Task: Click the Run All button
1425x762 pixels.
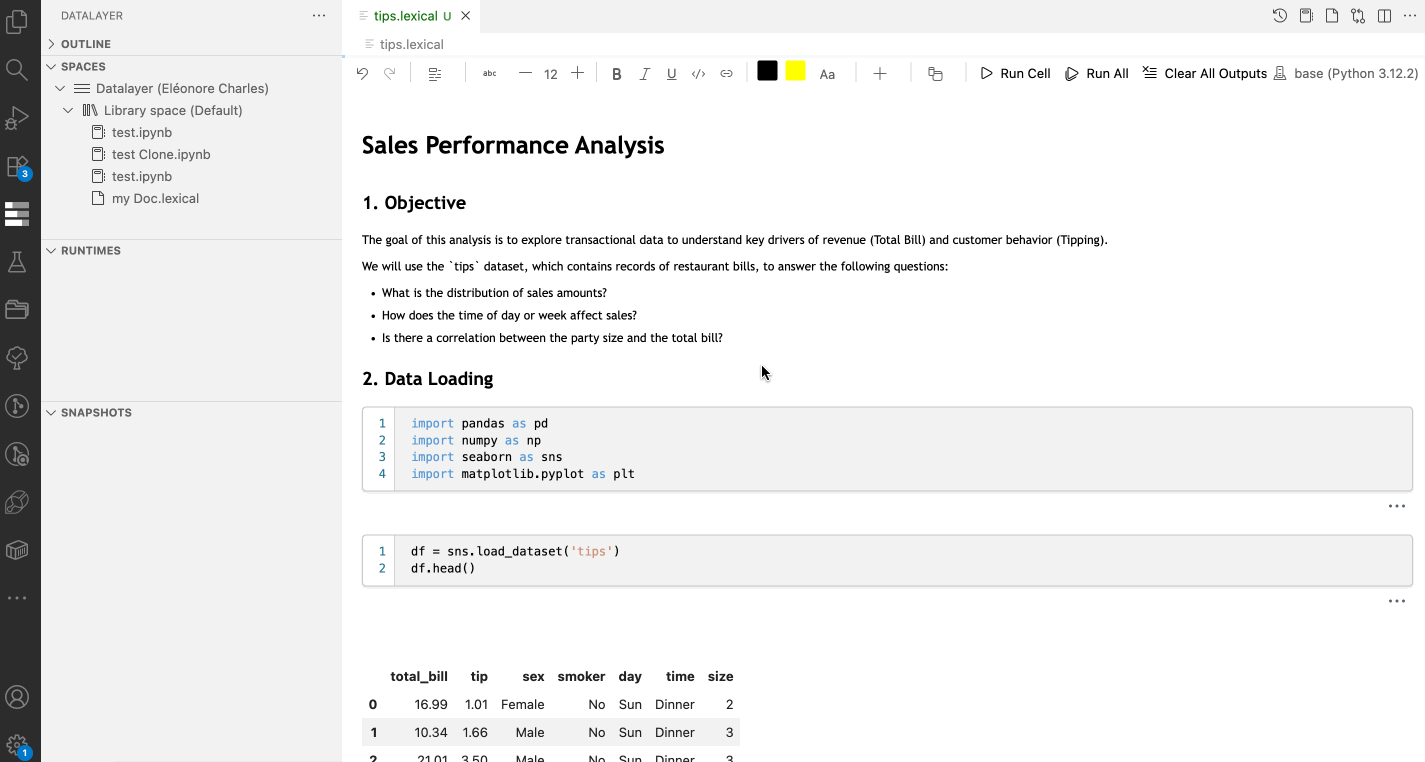Action: pos(1096,72)
